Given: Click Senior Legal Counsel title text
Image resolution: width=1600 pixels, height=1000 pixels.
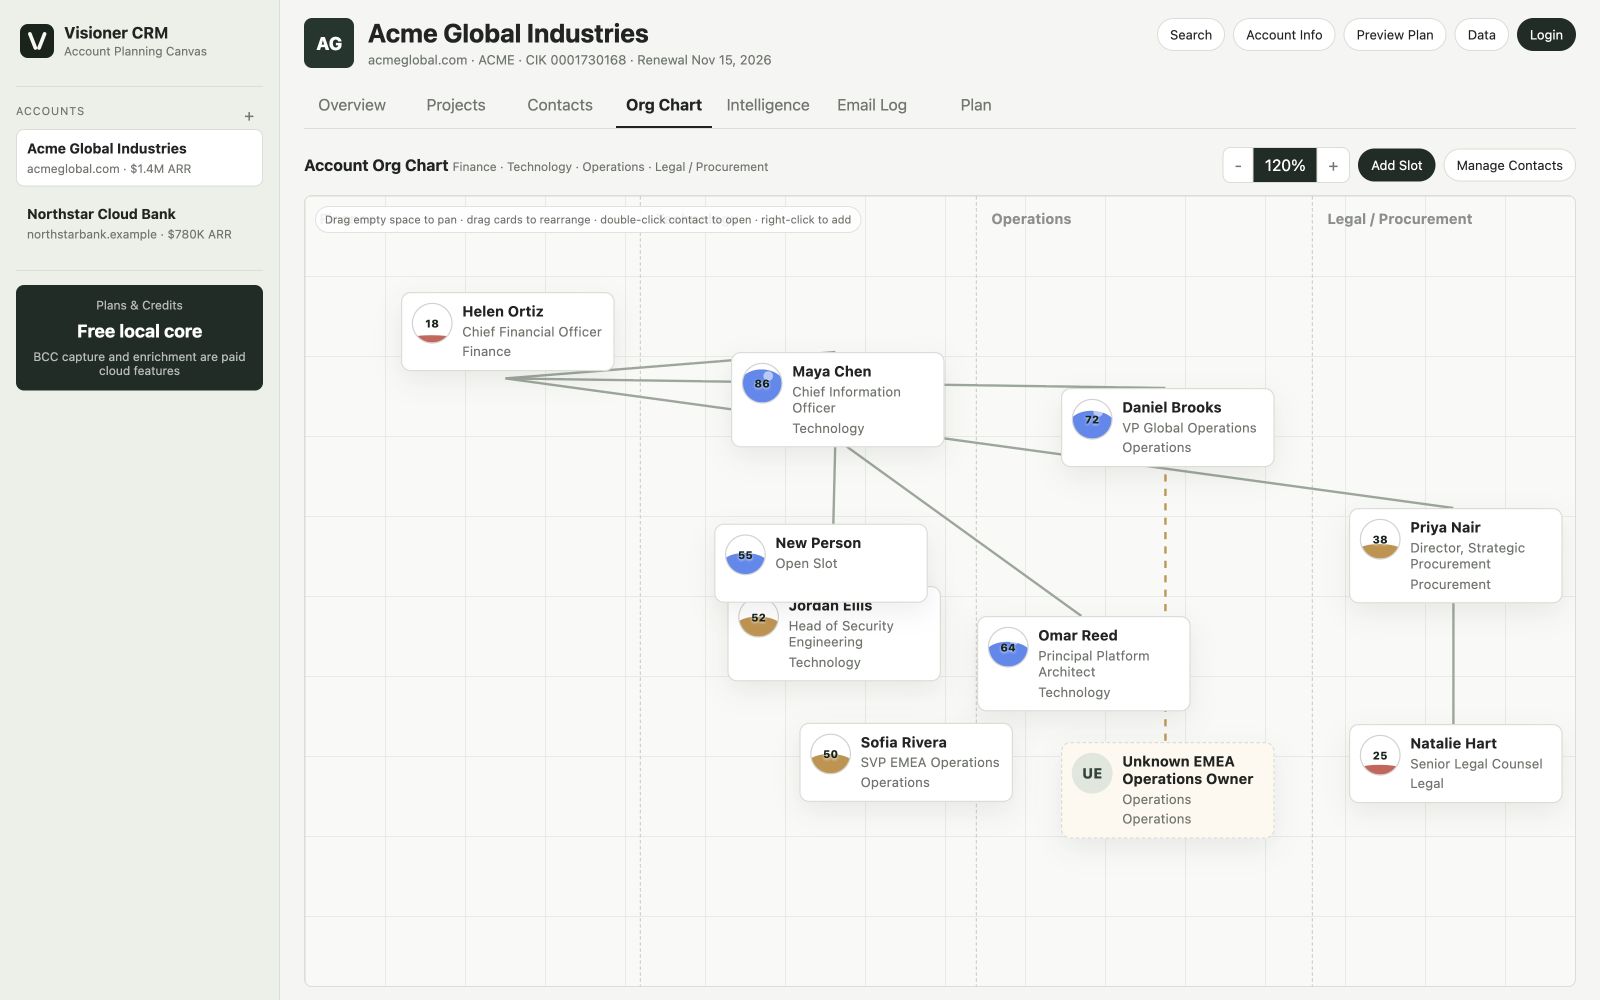Looking at the screenshot, I should pos(1476,764).
